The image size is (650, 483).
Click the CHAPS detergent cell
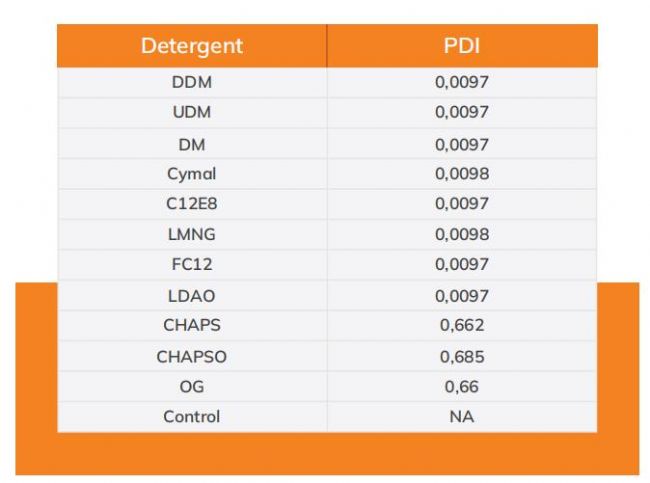pyautogui.click(x=191, y=325)
